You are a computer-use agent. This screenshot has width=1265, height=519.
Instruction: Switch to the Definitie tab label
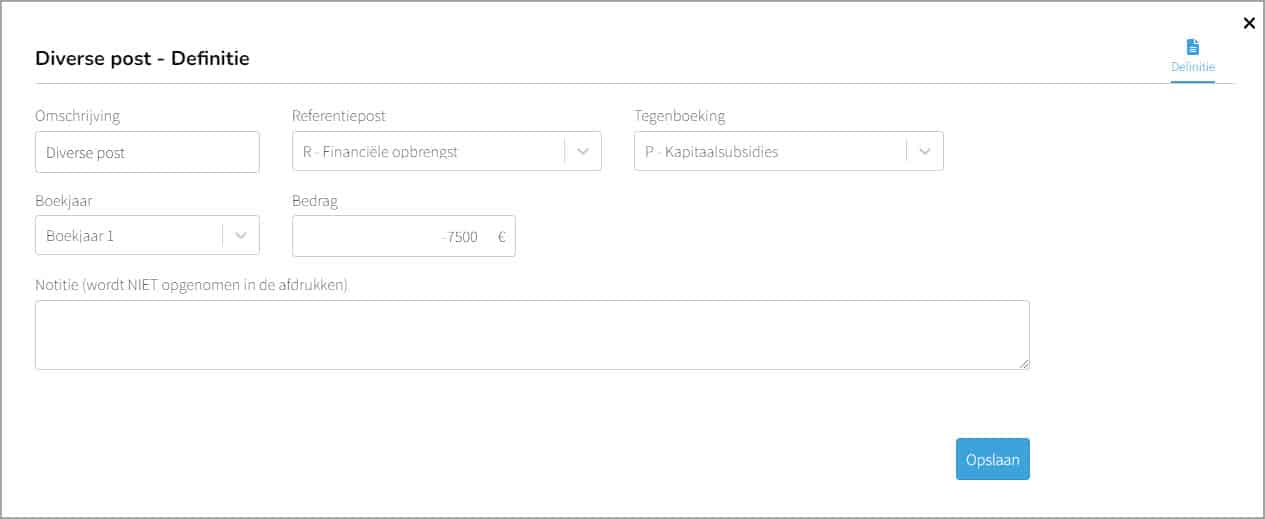coord(1193,67)
